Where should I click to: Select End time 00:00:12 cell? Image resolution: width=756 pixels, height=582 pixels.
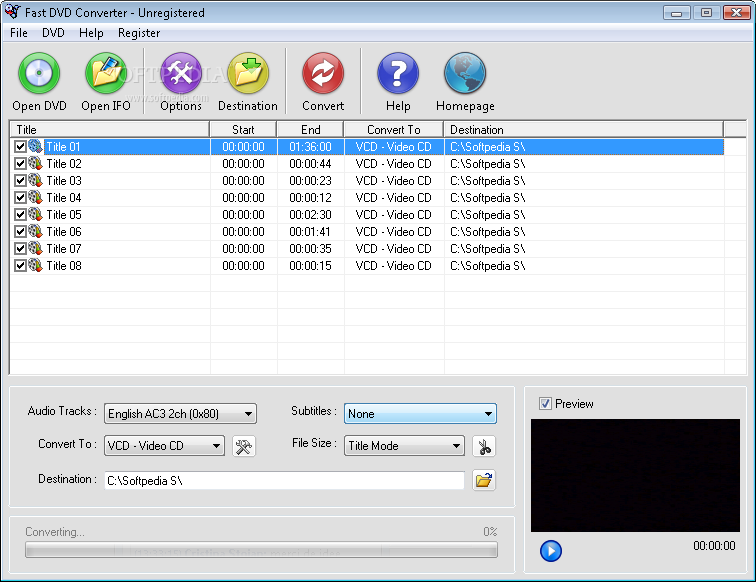pos(310,198)
